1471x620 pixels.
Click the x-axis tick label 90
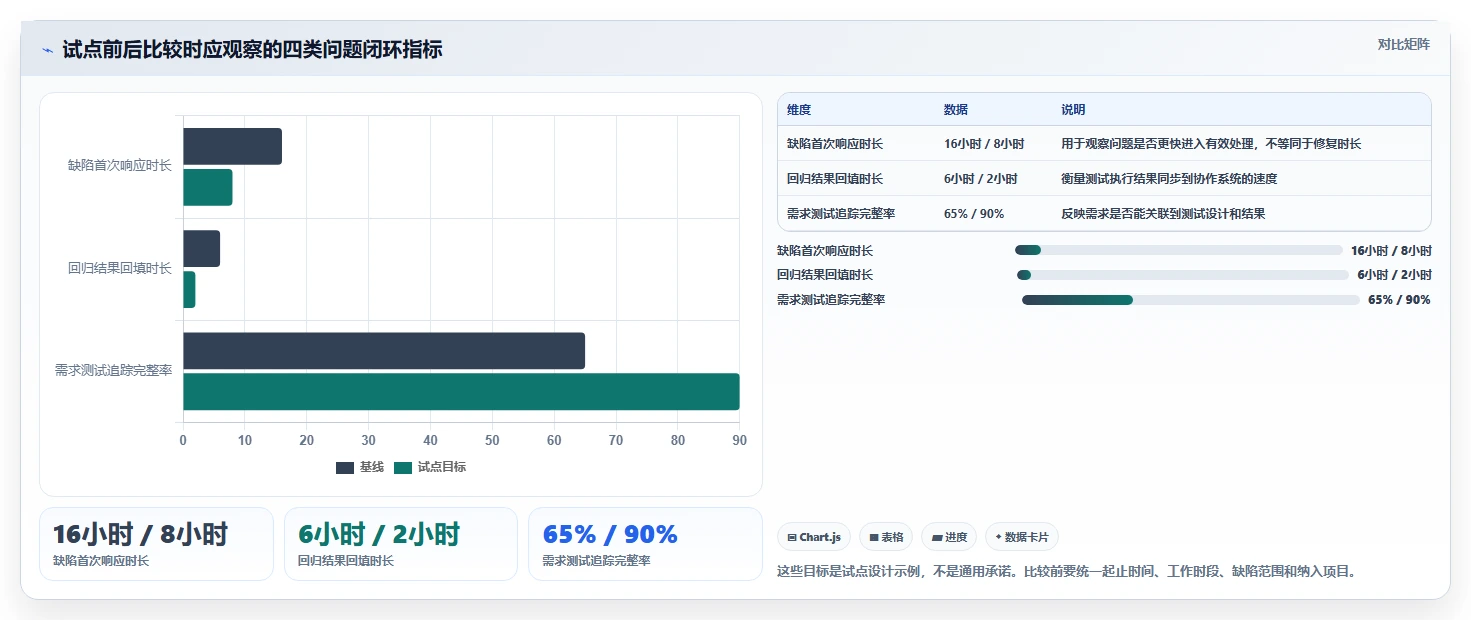click(739, 440)
